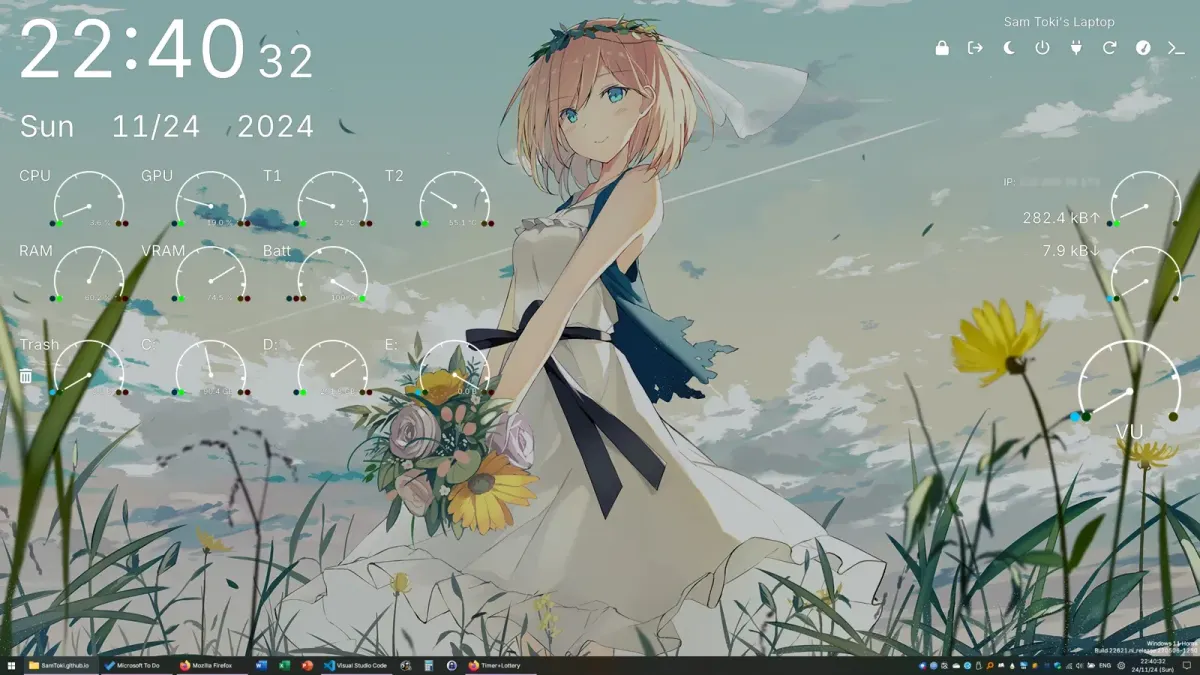Viewport: 1200px width, 675px height.
Task: Click the terminal prompt icon
Action: tap(1176, 47)
